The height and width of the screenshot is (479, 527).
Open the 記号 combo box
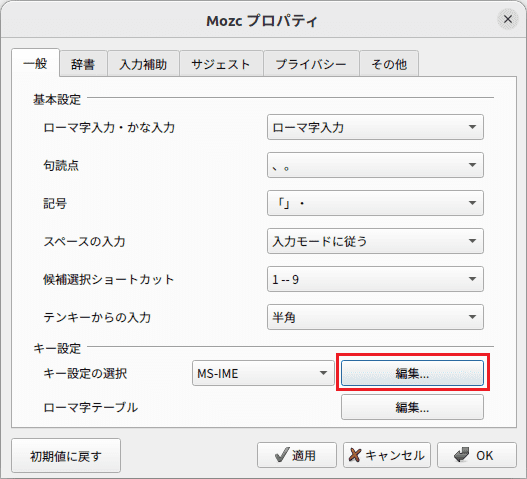click(x=375, y=203)
